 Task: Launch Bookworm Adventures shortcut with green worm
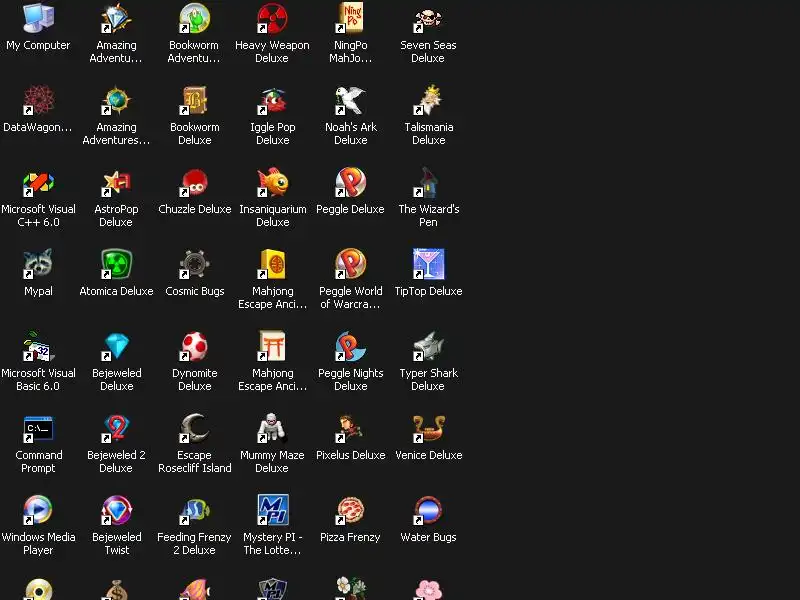194,18
